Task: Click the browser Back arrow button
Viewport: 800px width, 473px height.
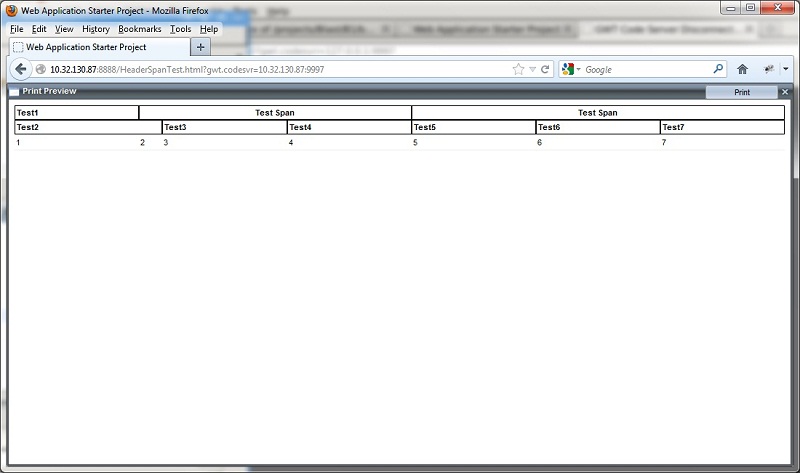Action: [x=20, y=69]
